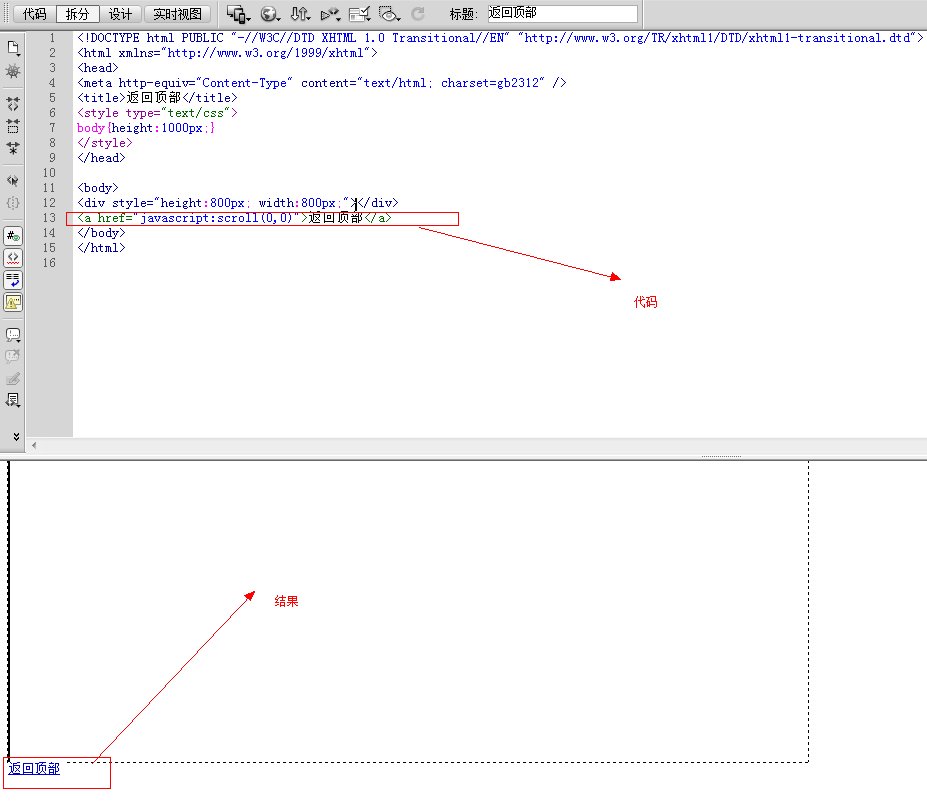The width and height of the screenshot is (927, 801).
Task: Switch to 设计 view
Action: [x=120, y=14]
